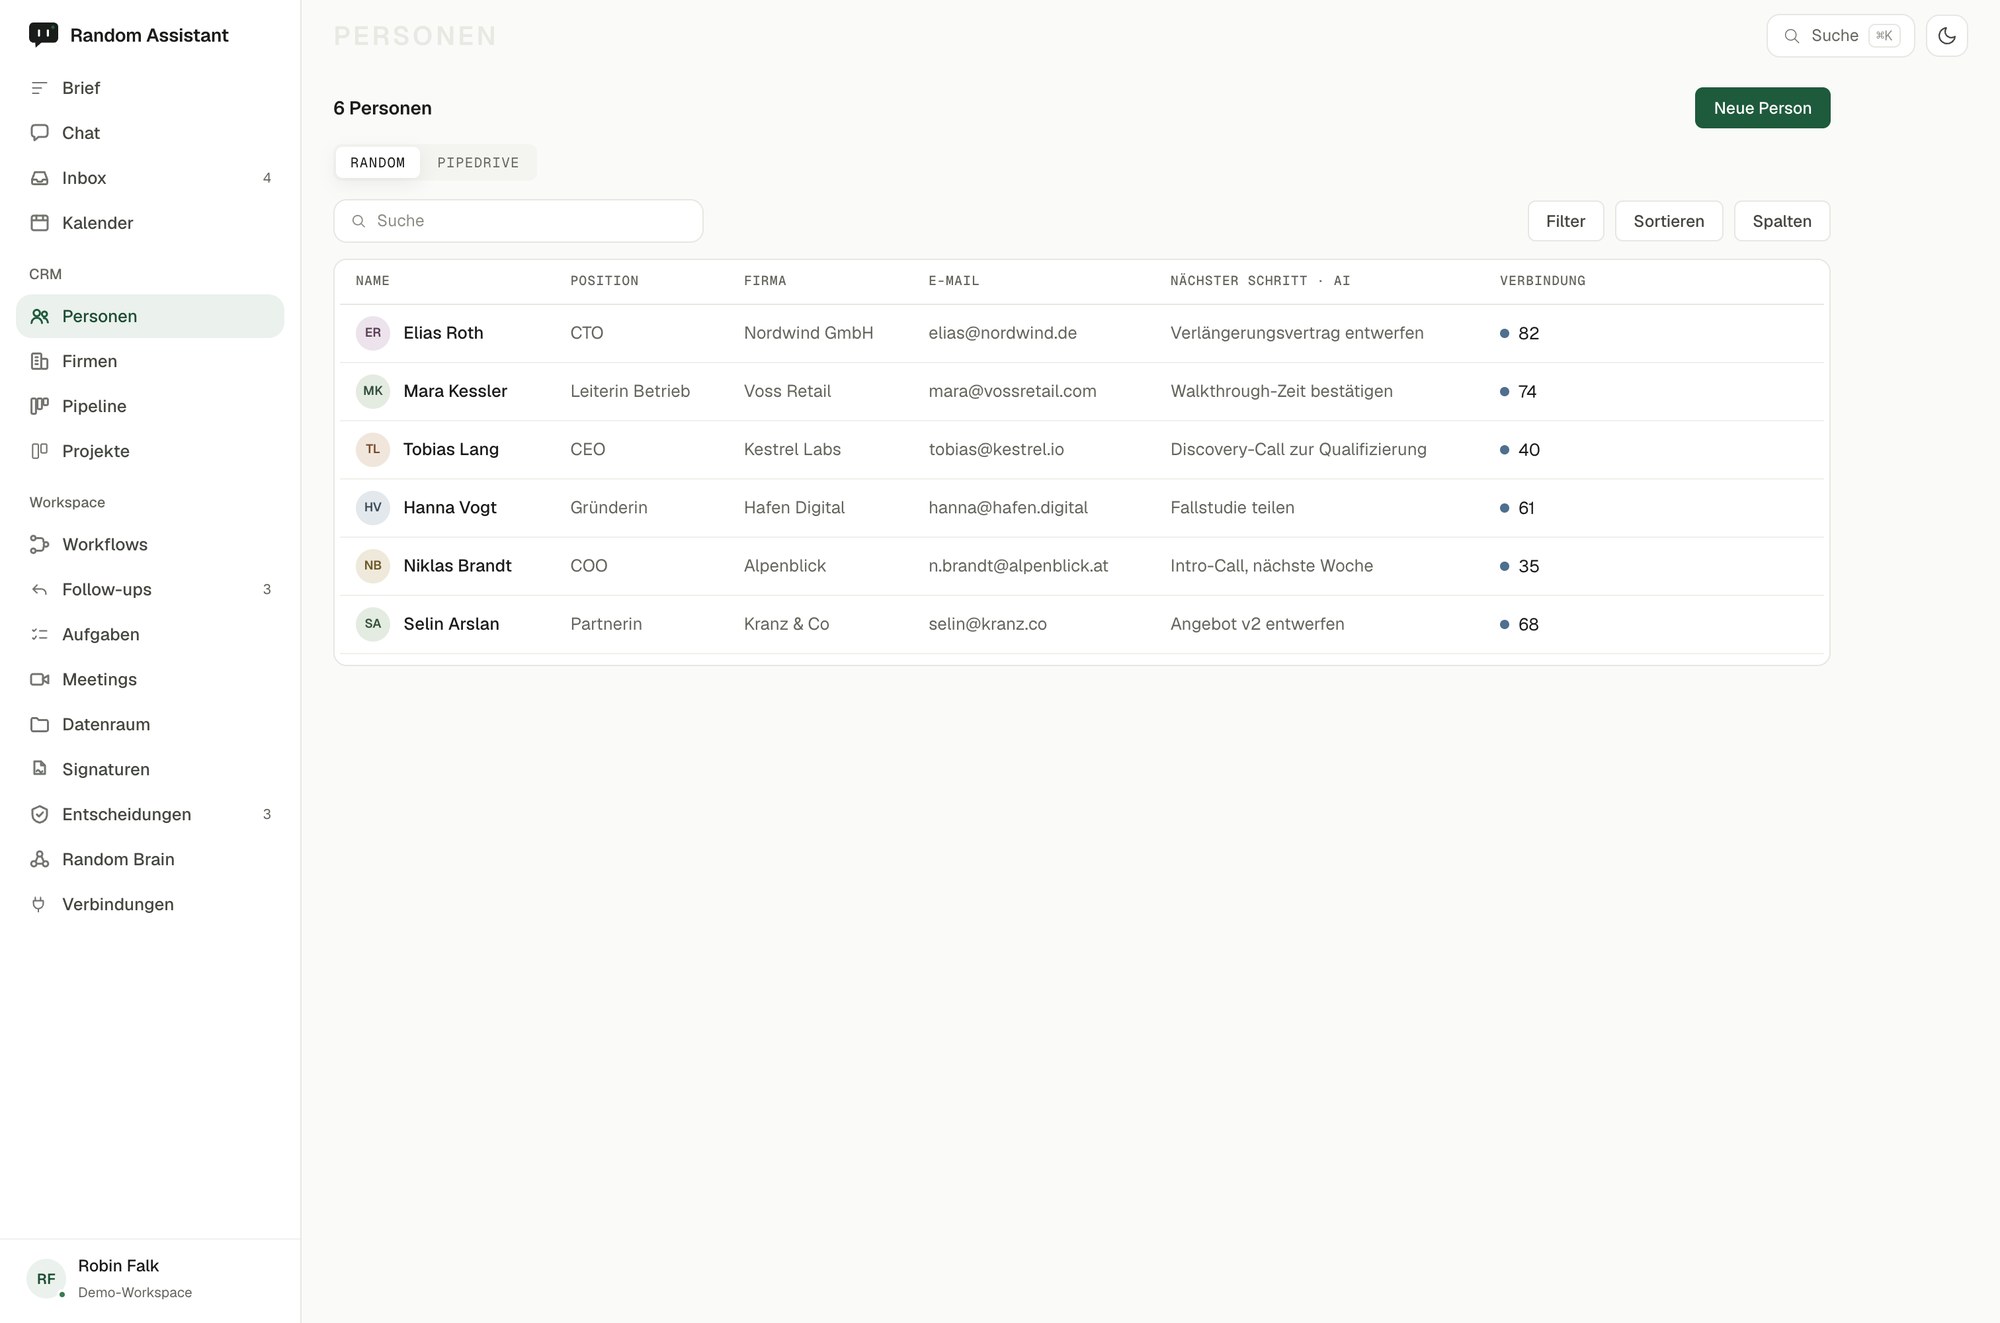The image size is (2000, 1323).
Task: Open the Filter options
Action: (x=1565, y=221)
